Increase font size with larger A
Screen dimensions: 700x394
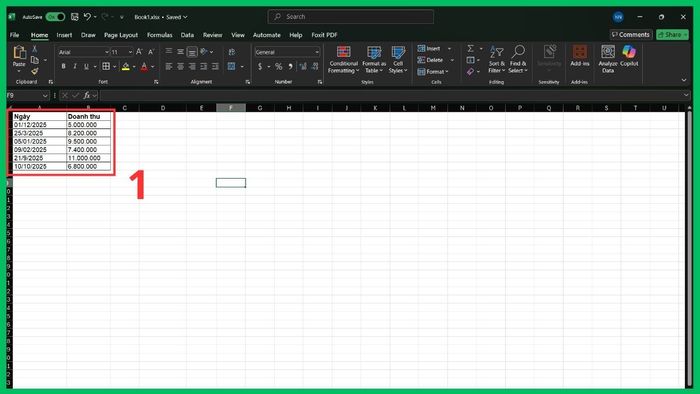coord(139,52)
